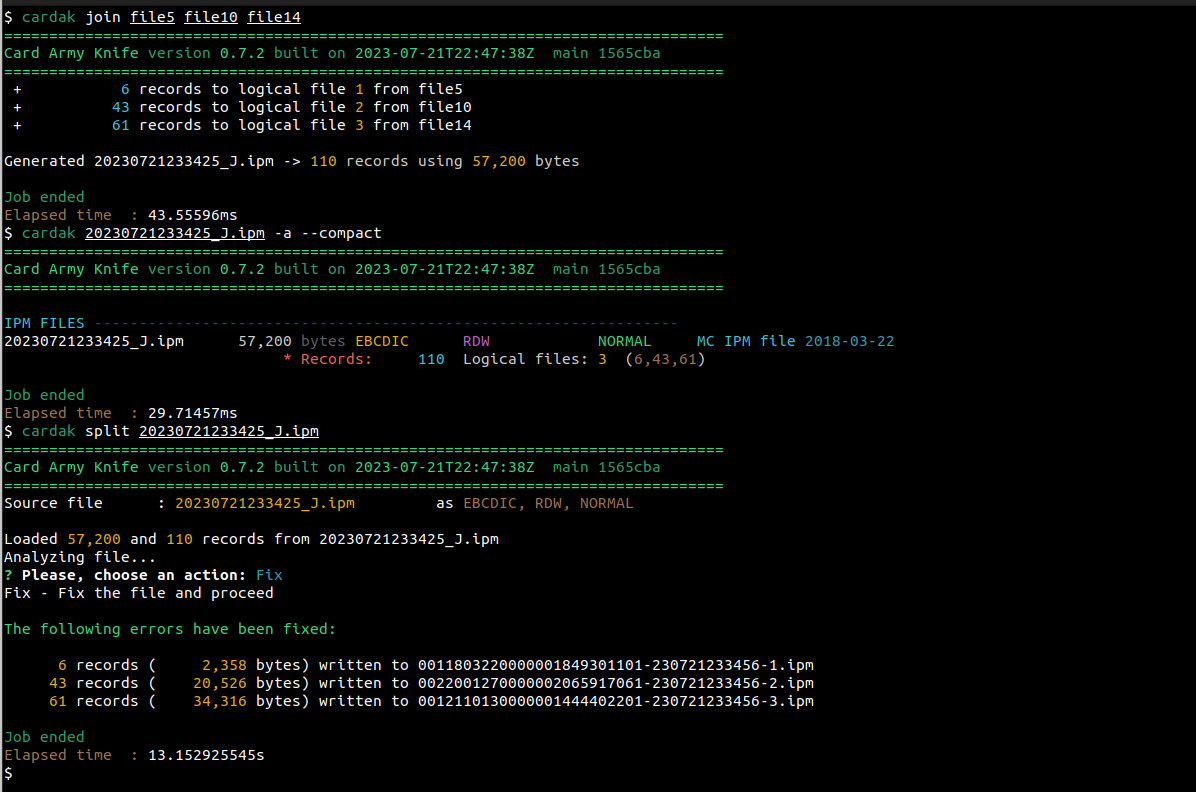
Task: Click the underlined filename after cardak split
Action: click(x=228, y=431)
